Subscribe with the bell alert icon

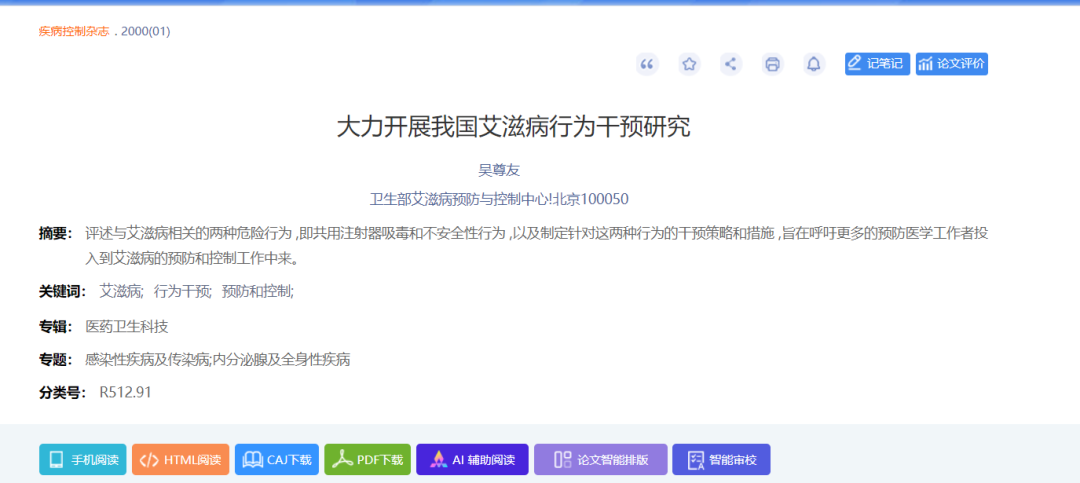814,64
